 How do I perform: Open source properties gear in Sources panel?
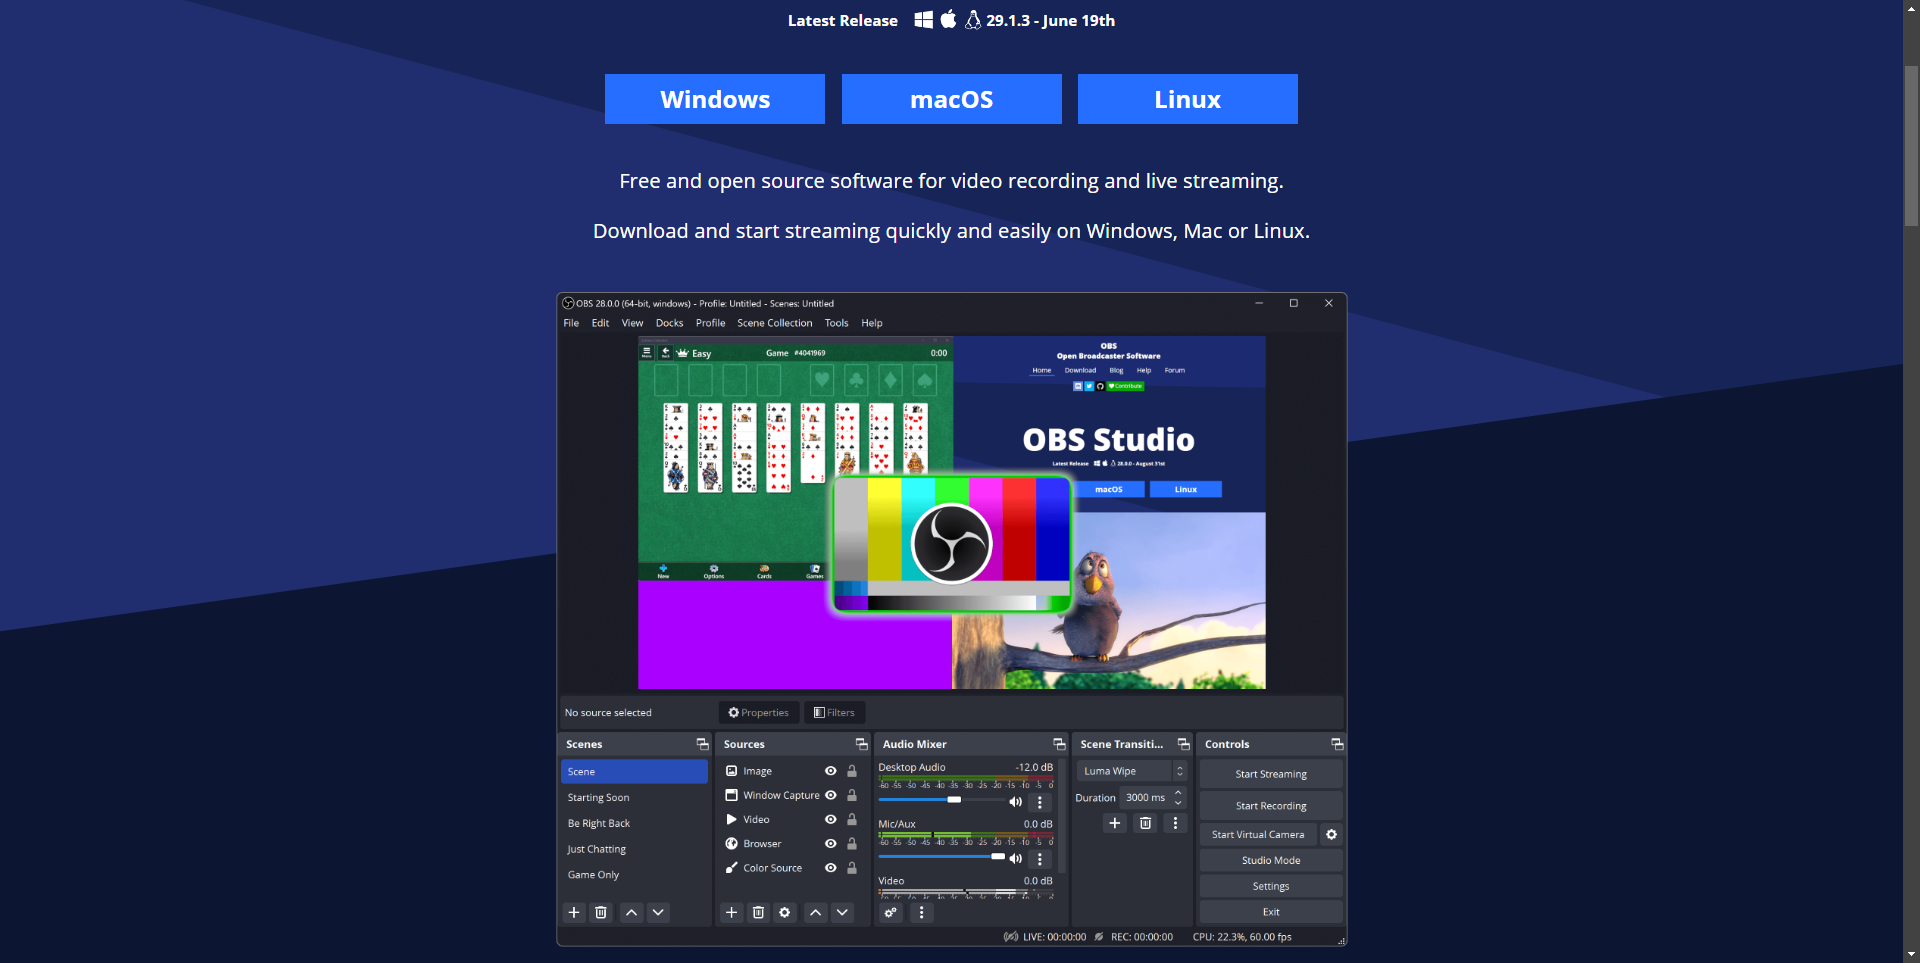tap(785, 912)
